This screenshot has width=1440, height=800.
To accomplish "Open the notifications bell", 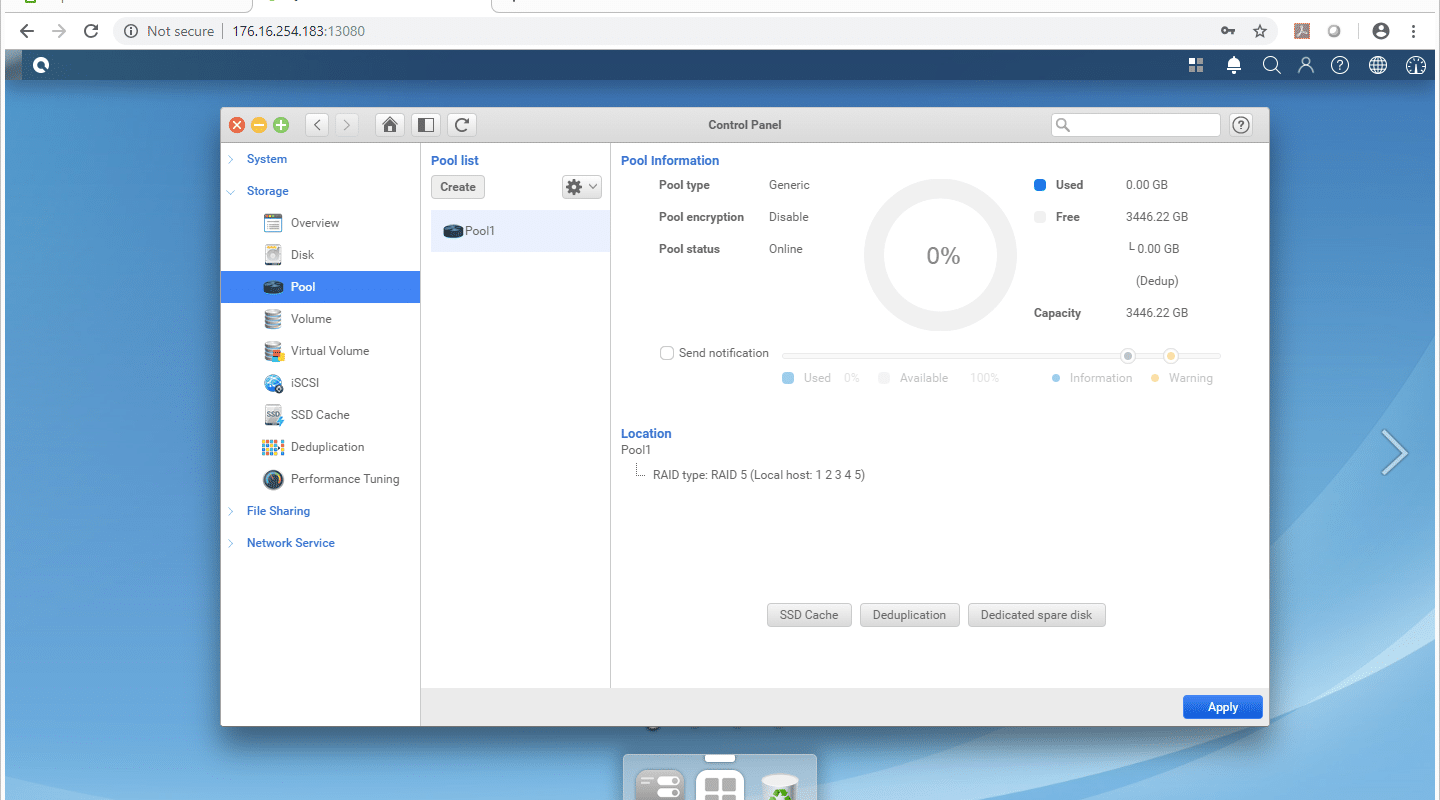I will coord(1234,65).
